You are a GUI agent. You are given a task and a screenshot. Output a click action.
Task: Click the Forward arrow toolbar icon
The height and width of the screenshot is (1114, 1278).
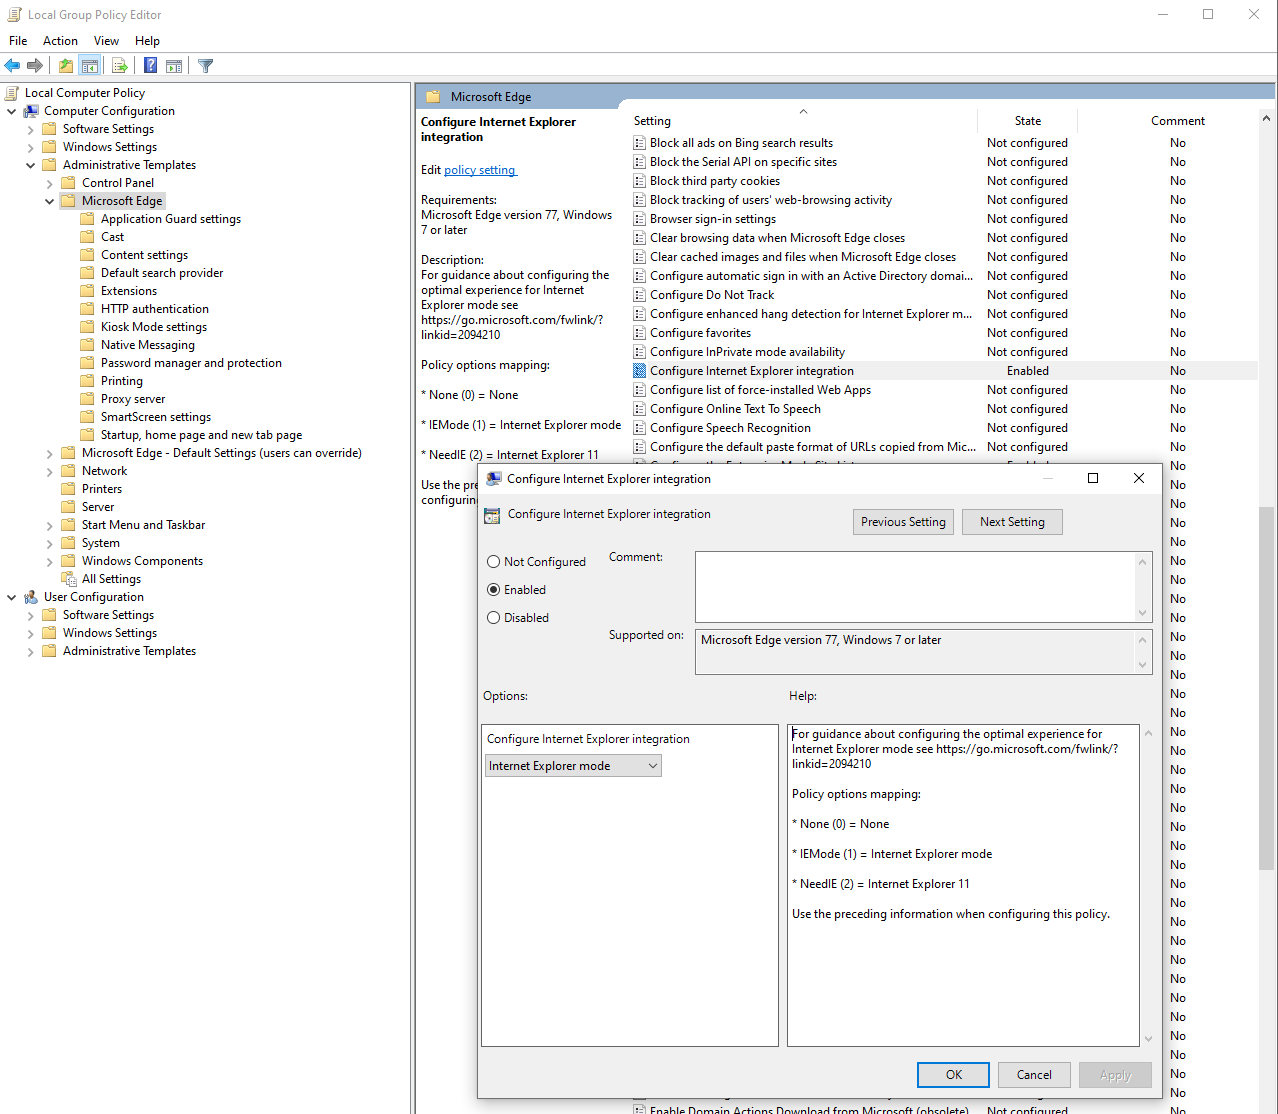pyautogui.click(x=35, y=66)
